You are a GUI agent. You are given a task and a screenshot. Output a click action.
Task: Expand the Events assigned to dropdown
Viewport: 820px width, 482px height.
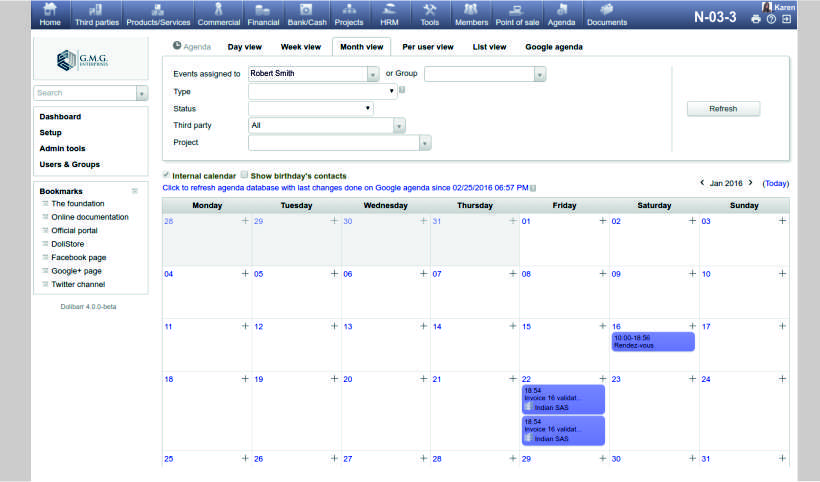(373, 73)
